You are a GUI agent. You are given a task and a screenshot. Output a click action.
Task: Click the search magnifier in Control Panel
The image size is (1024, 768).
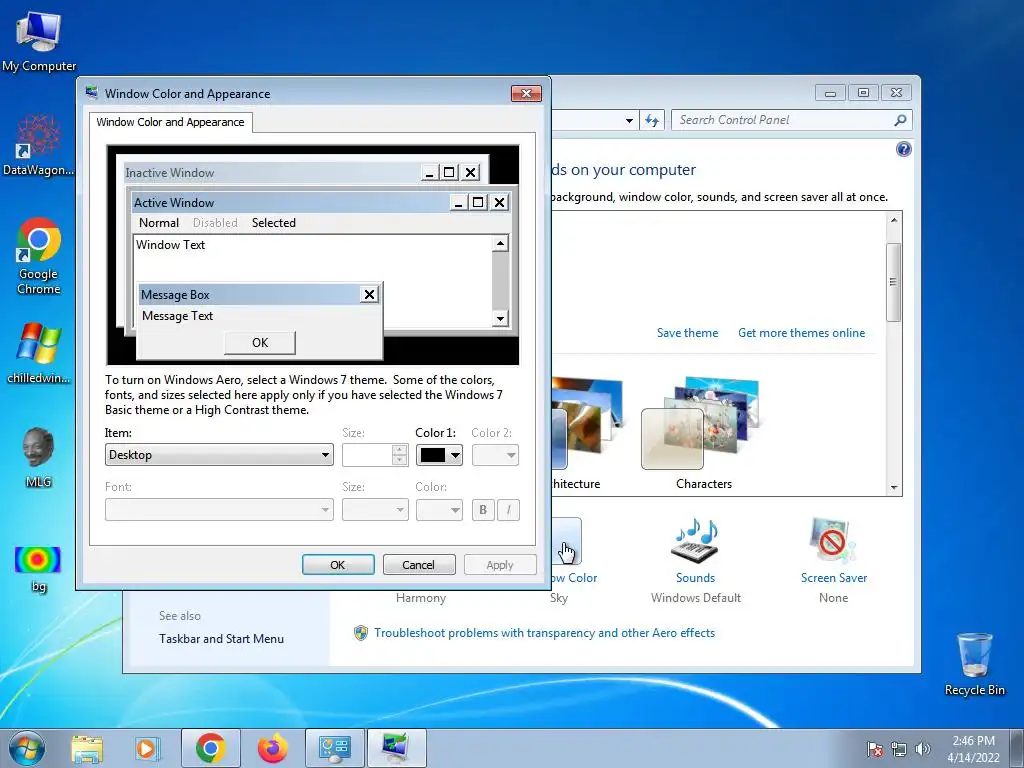coord(900,120)
